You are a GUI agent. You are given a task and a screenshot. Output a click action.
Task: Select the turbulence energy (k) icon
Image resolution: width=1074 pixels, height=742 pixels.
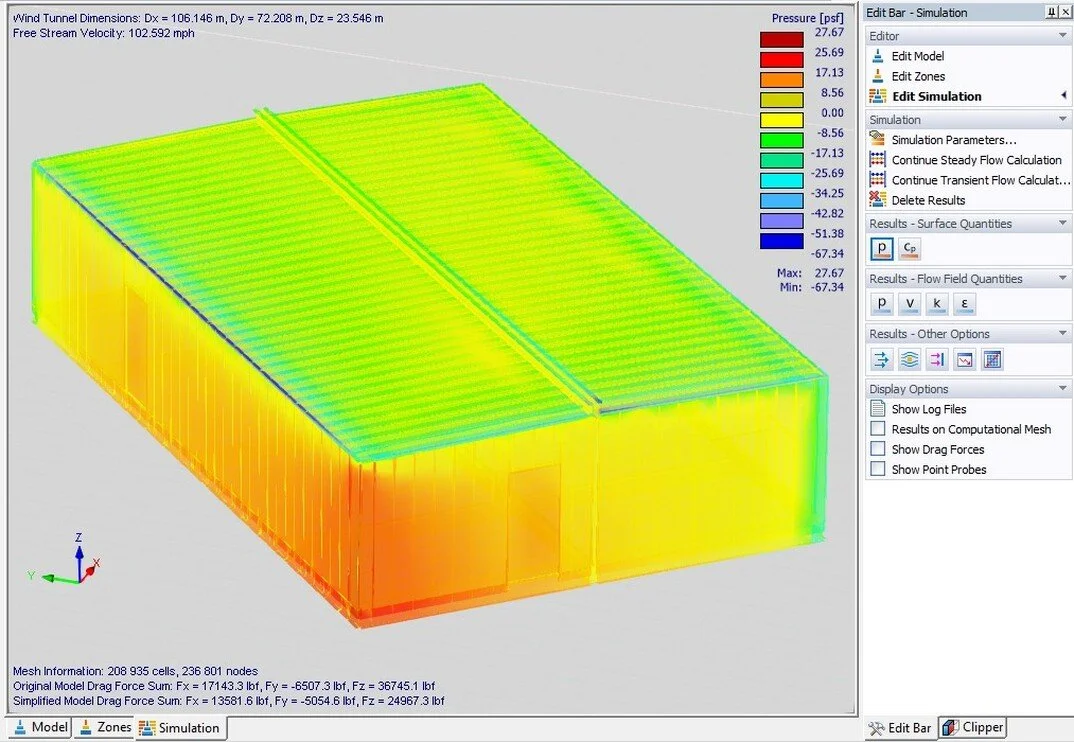[937, 304]
